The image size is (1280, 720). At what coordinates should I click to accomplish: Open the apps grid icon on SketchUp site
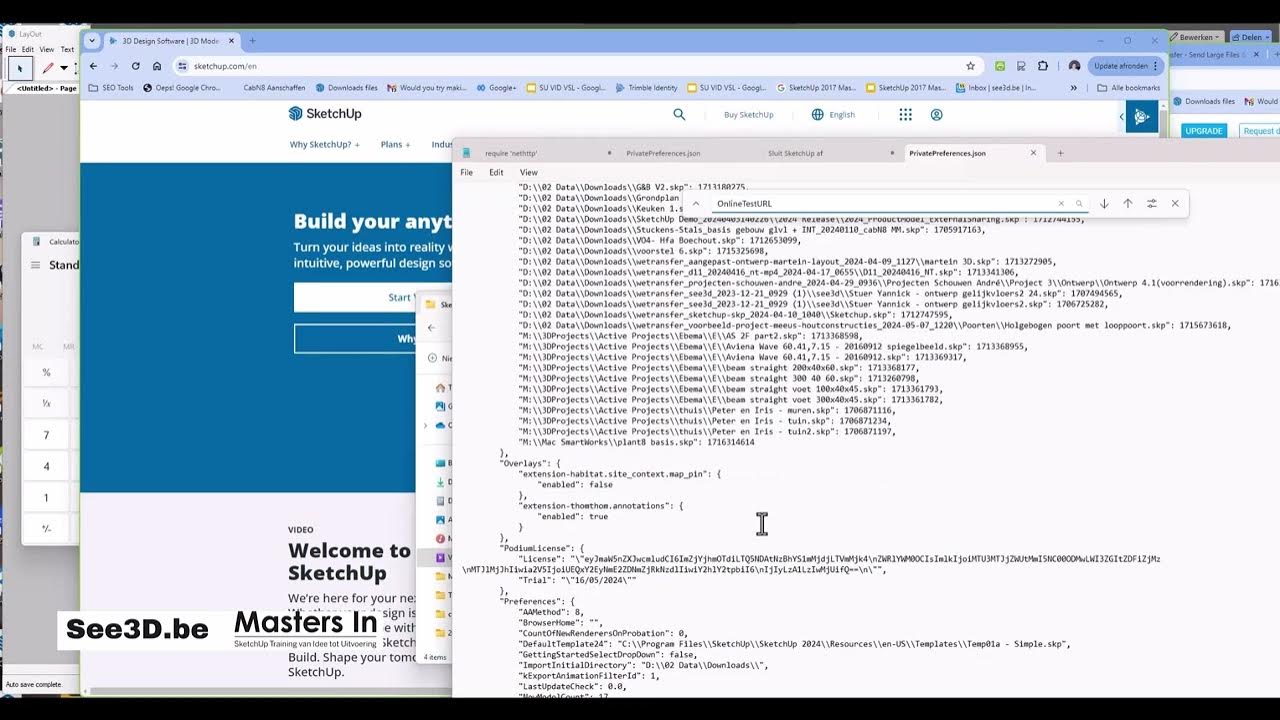click(905, 115)
